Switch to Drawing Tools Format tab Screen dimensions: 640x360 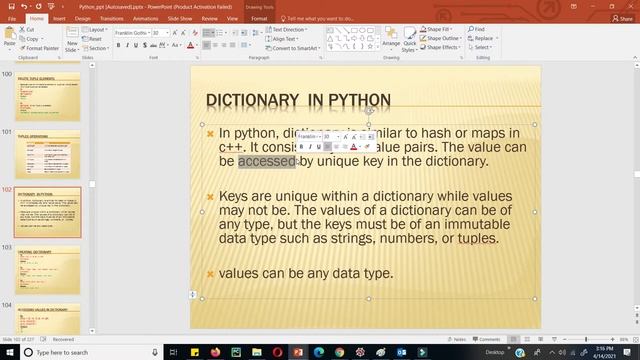tap(259, 19)
